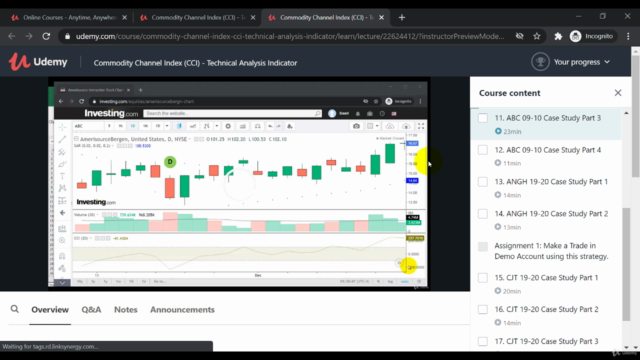Close the inactive Commodity Channel Index tab

[x=253, y=18]
